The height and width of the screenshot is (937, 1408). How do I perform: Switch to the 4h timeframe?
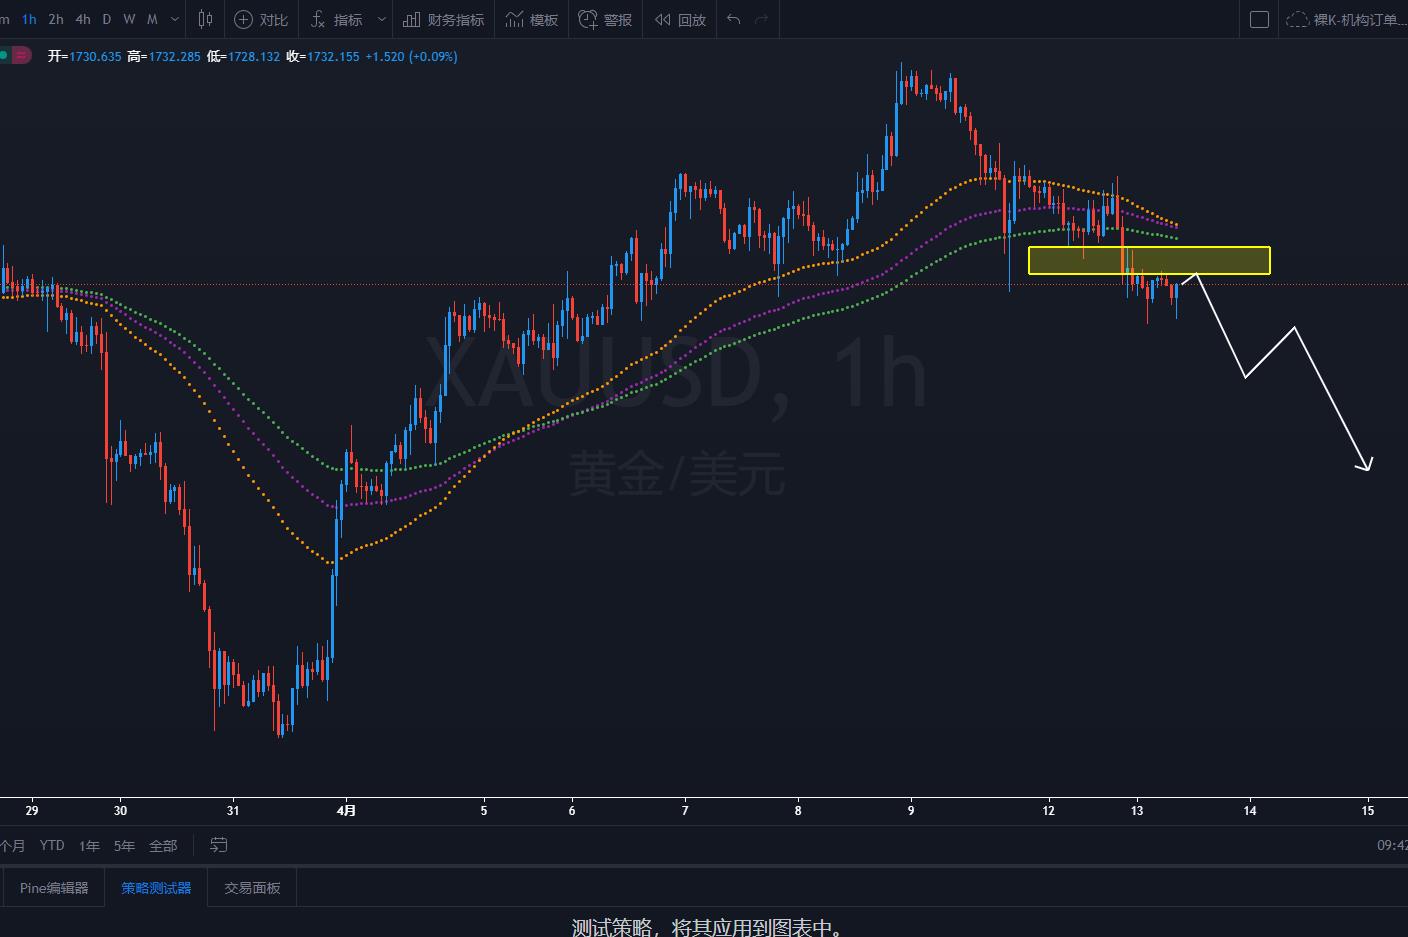click(83, 19)
